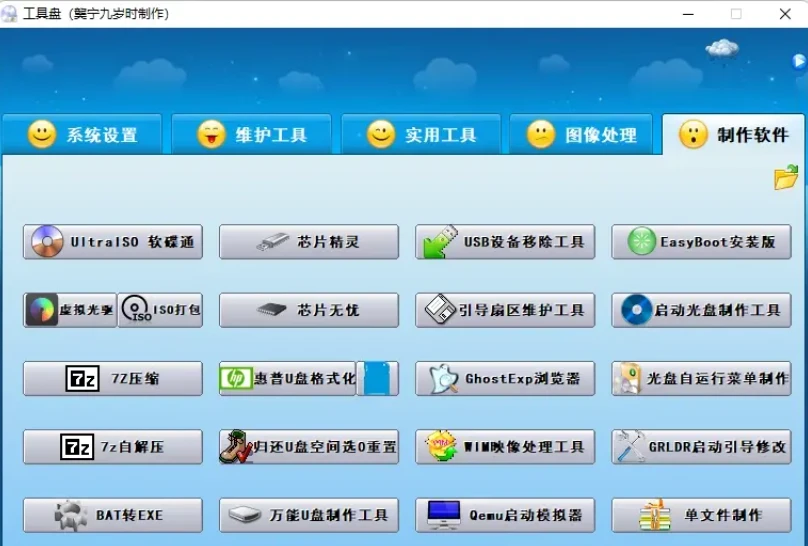Click the green EasyBoot circle icon

click(642, 241)
